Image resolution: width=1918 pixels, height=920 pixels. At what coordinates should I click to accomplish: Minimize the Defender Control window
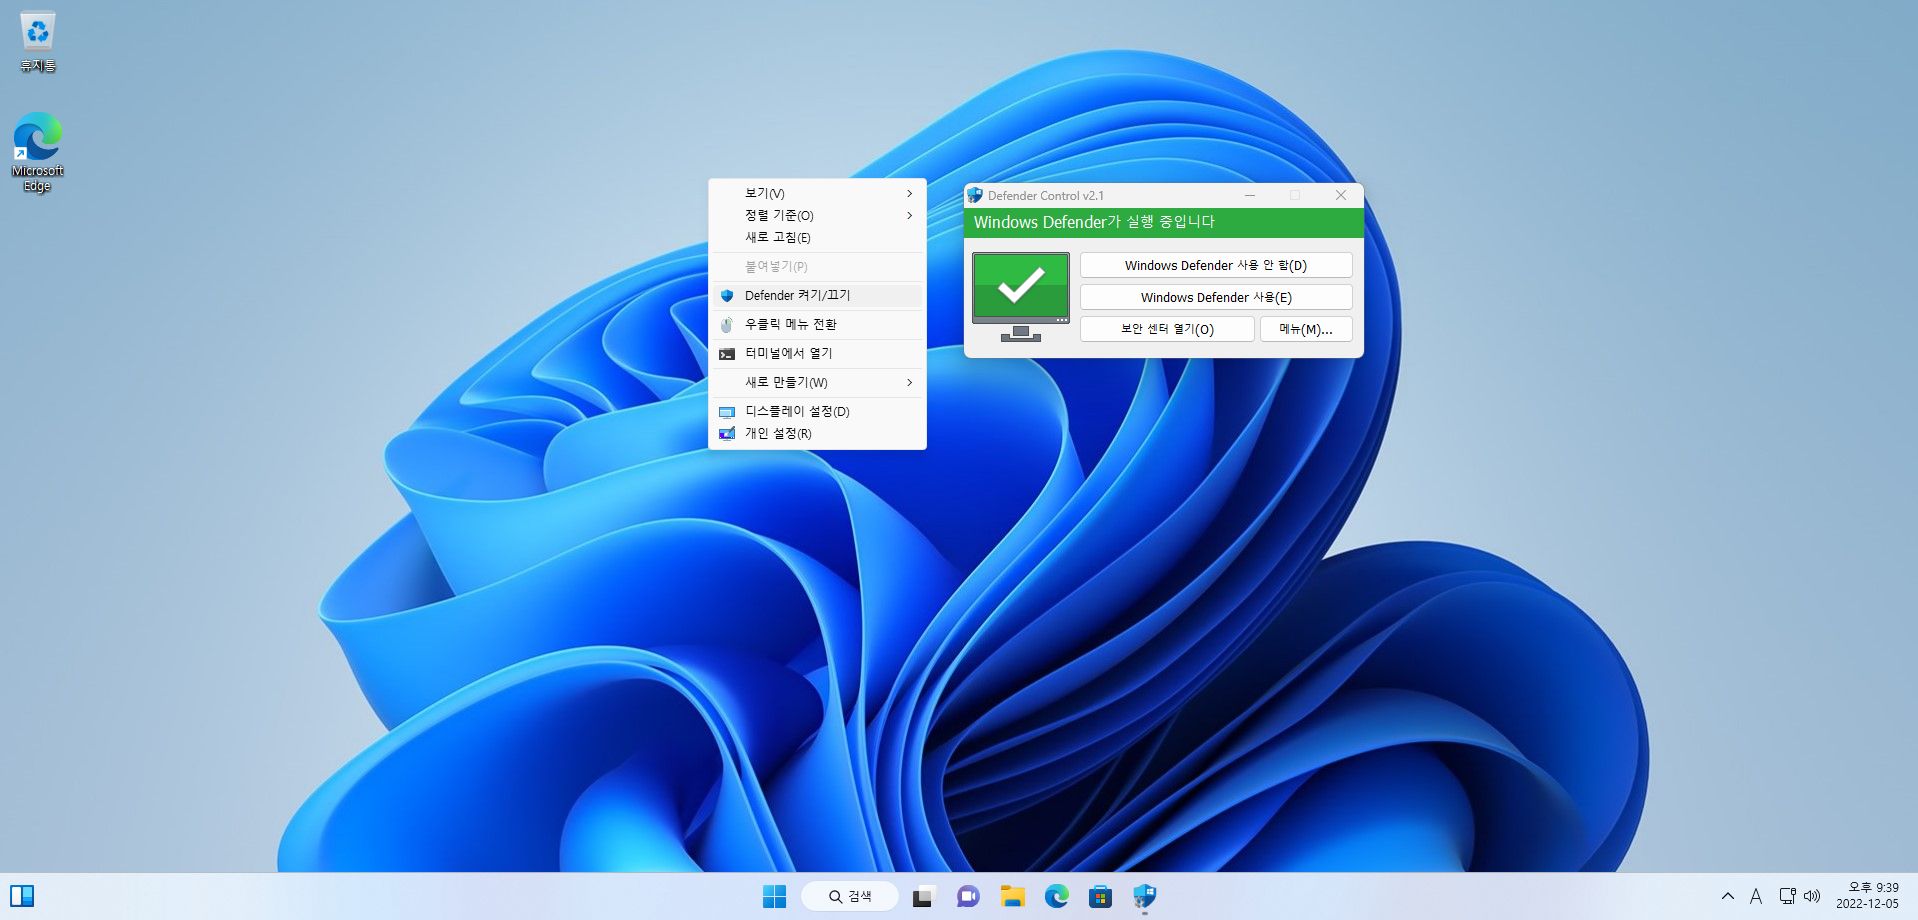1249,196
